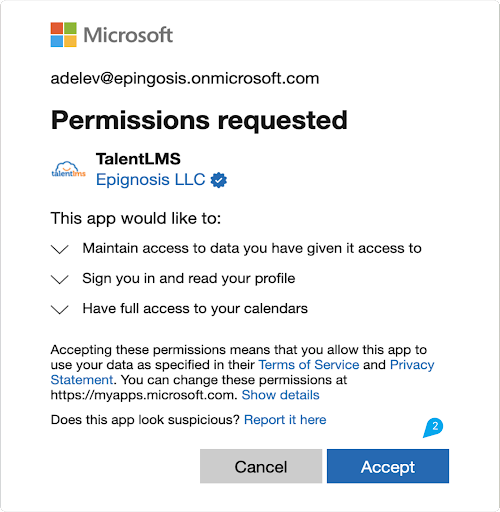Open the Privacy Statement link
The width and height of the screenshot is (500, 512).
(412, 365)
